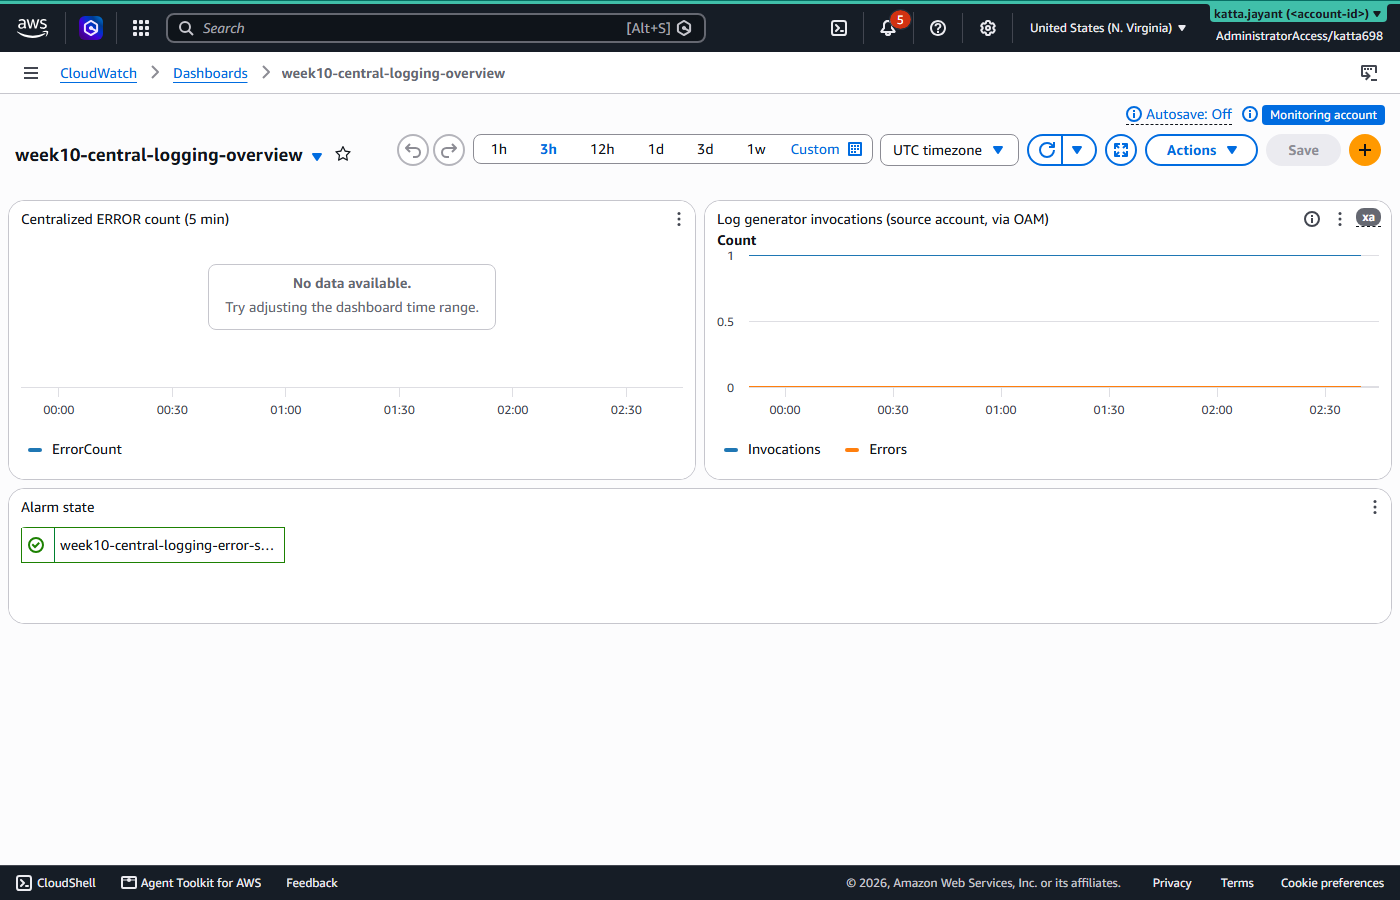Image resolution: width=1400 pixels, height=900 pixels.
Task: Expand the United States (N. Virginia) region selector
Action: tap(1108, 28)
